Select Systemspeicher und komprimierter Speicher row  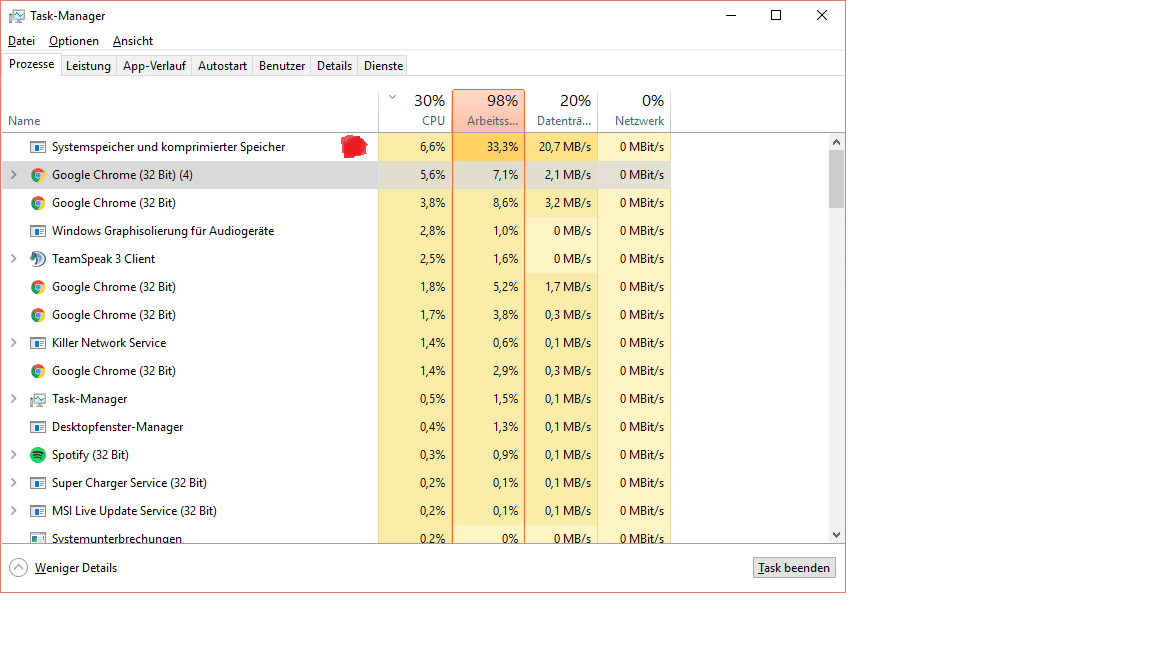click(336, 147)
